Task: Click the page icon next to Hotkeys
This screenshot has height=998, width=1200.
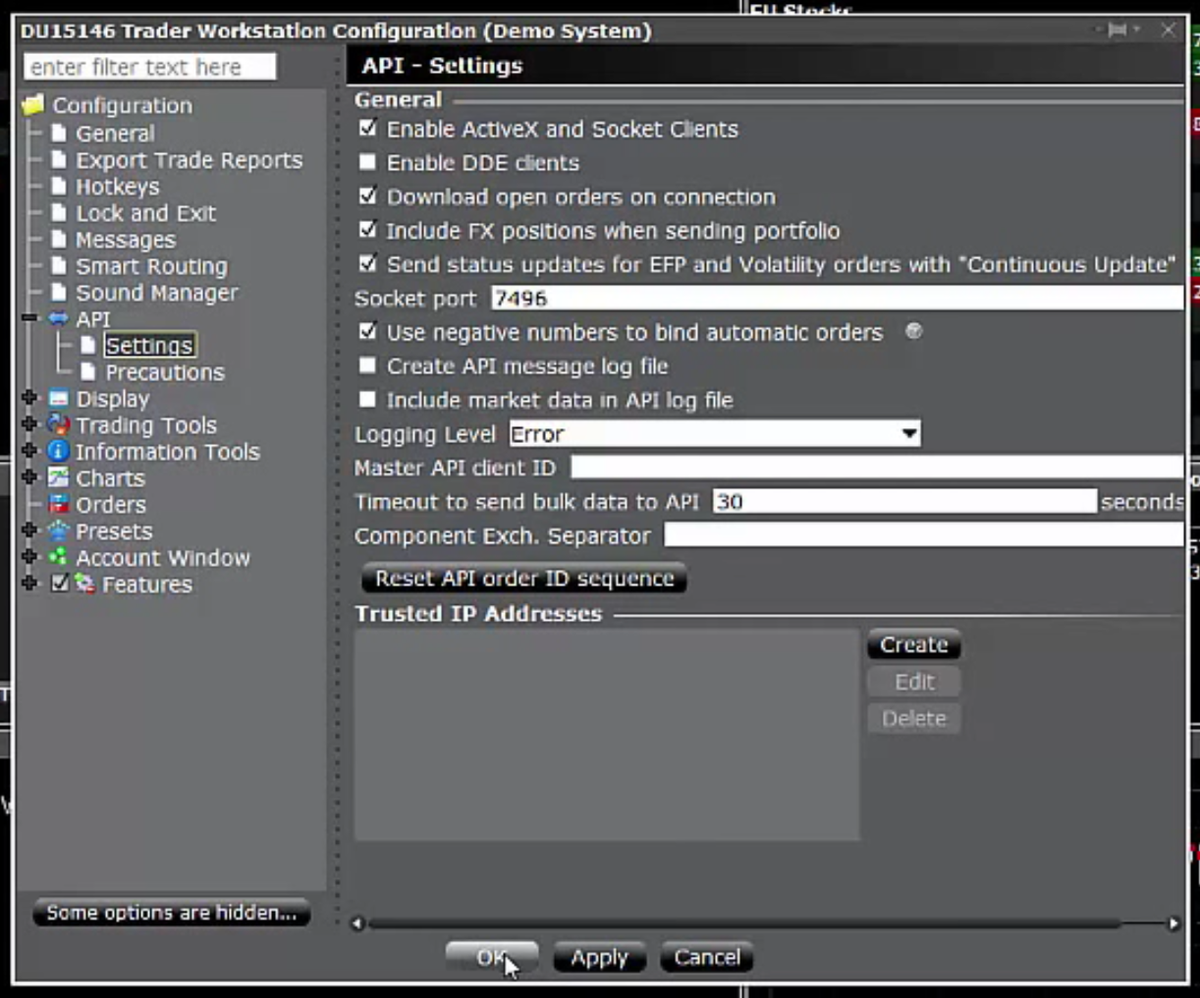Action: tap(58, 186)
